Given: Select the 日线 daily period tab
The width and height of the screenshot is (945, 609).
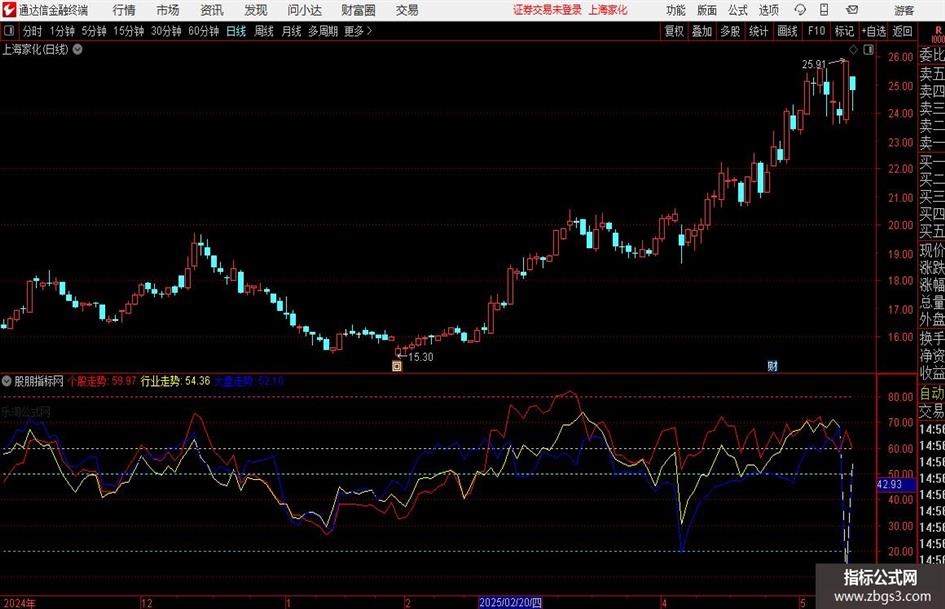Looking at the screenshot, I should [x=236, y=31].
